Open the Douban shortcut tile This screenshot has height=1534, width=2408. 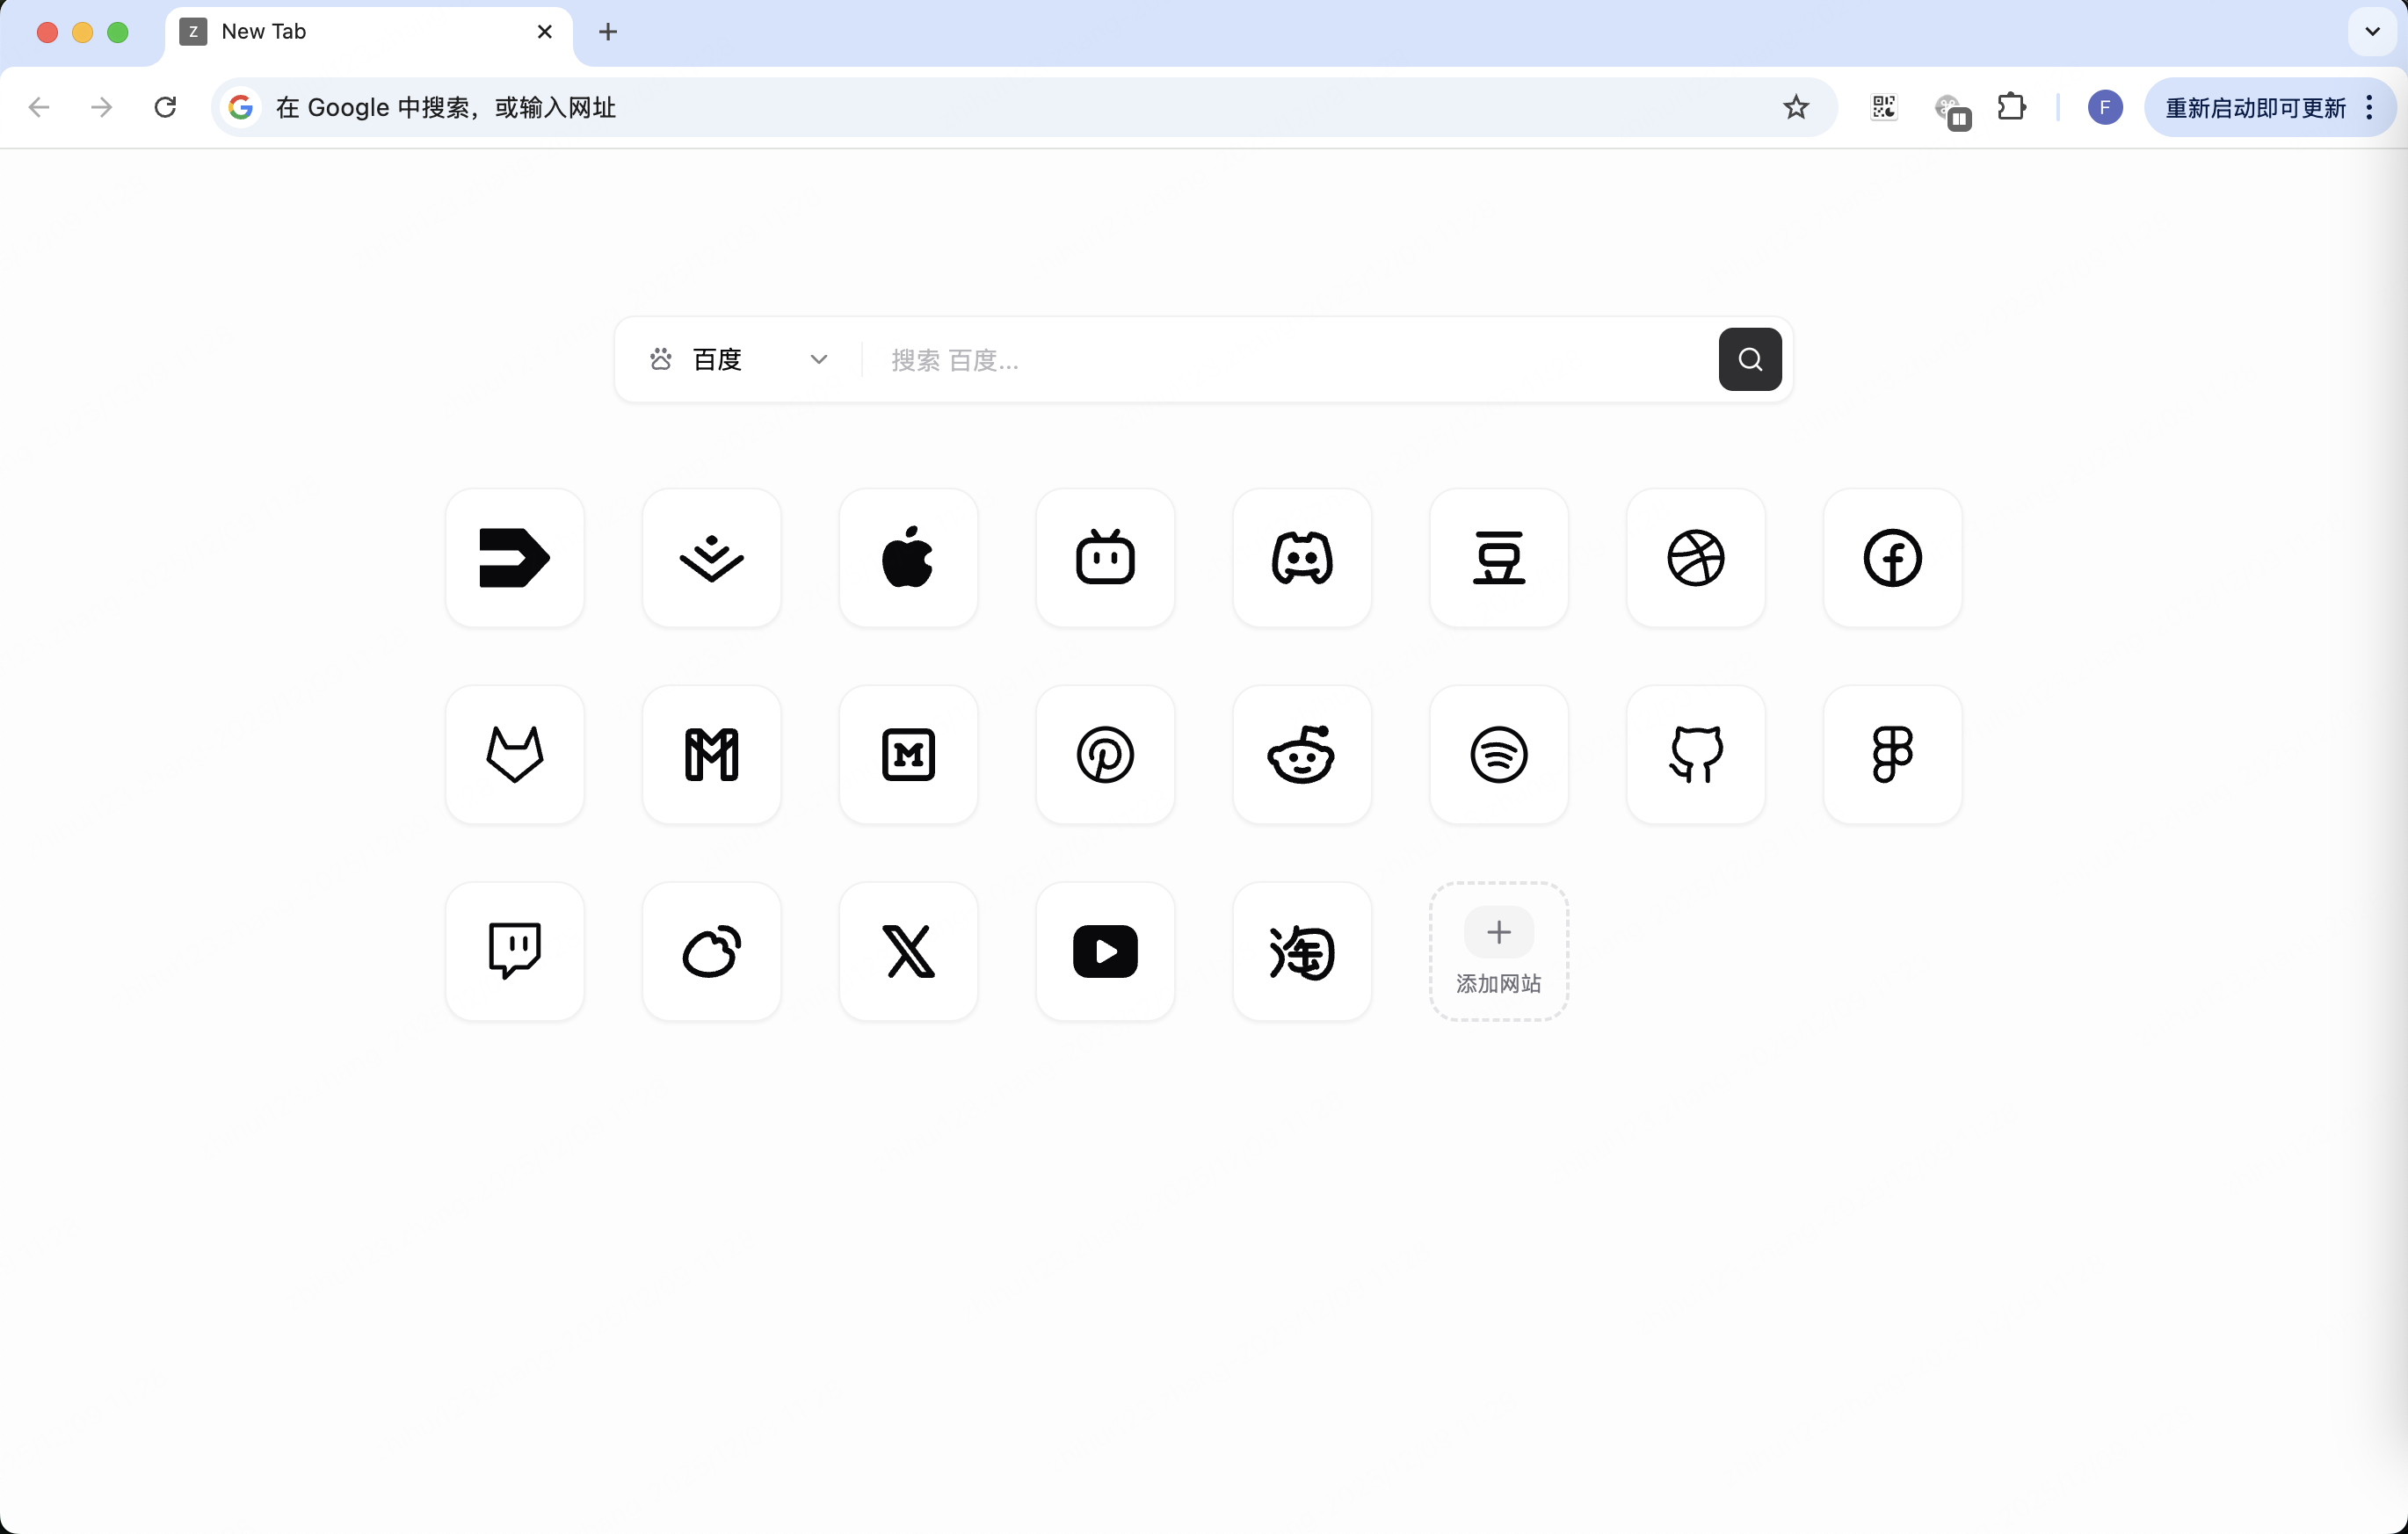1498,557
